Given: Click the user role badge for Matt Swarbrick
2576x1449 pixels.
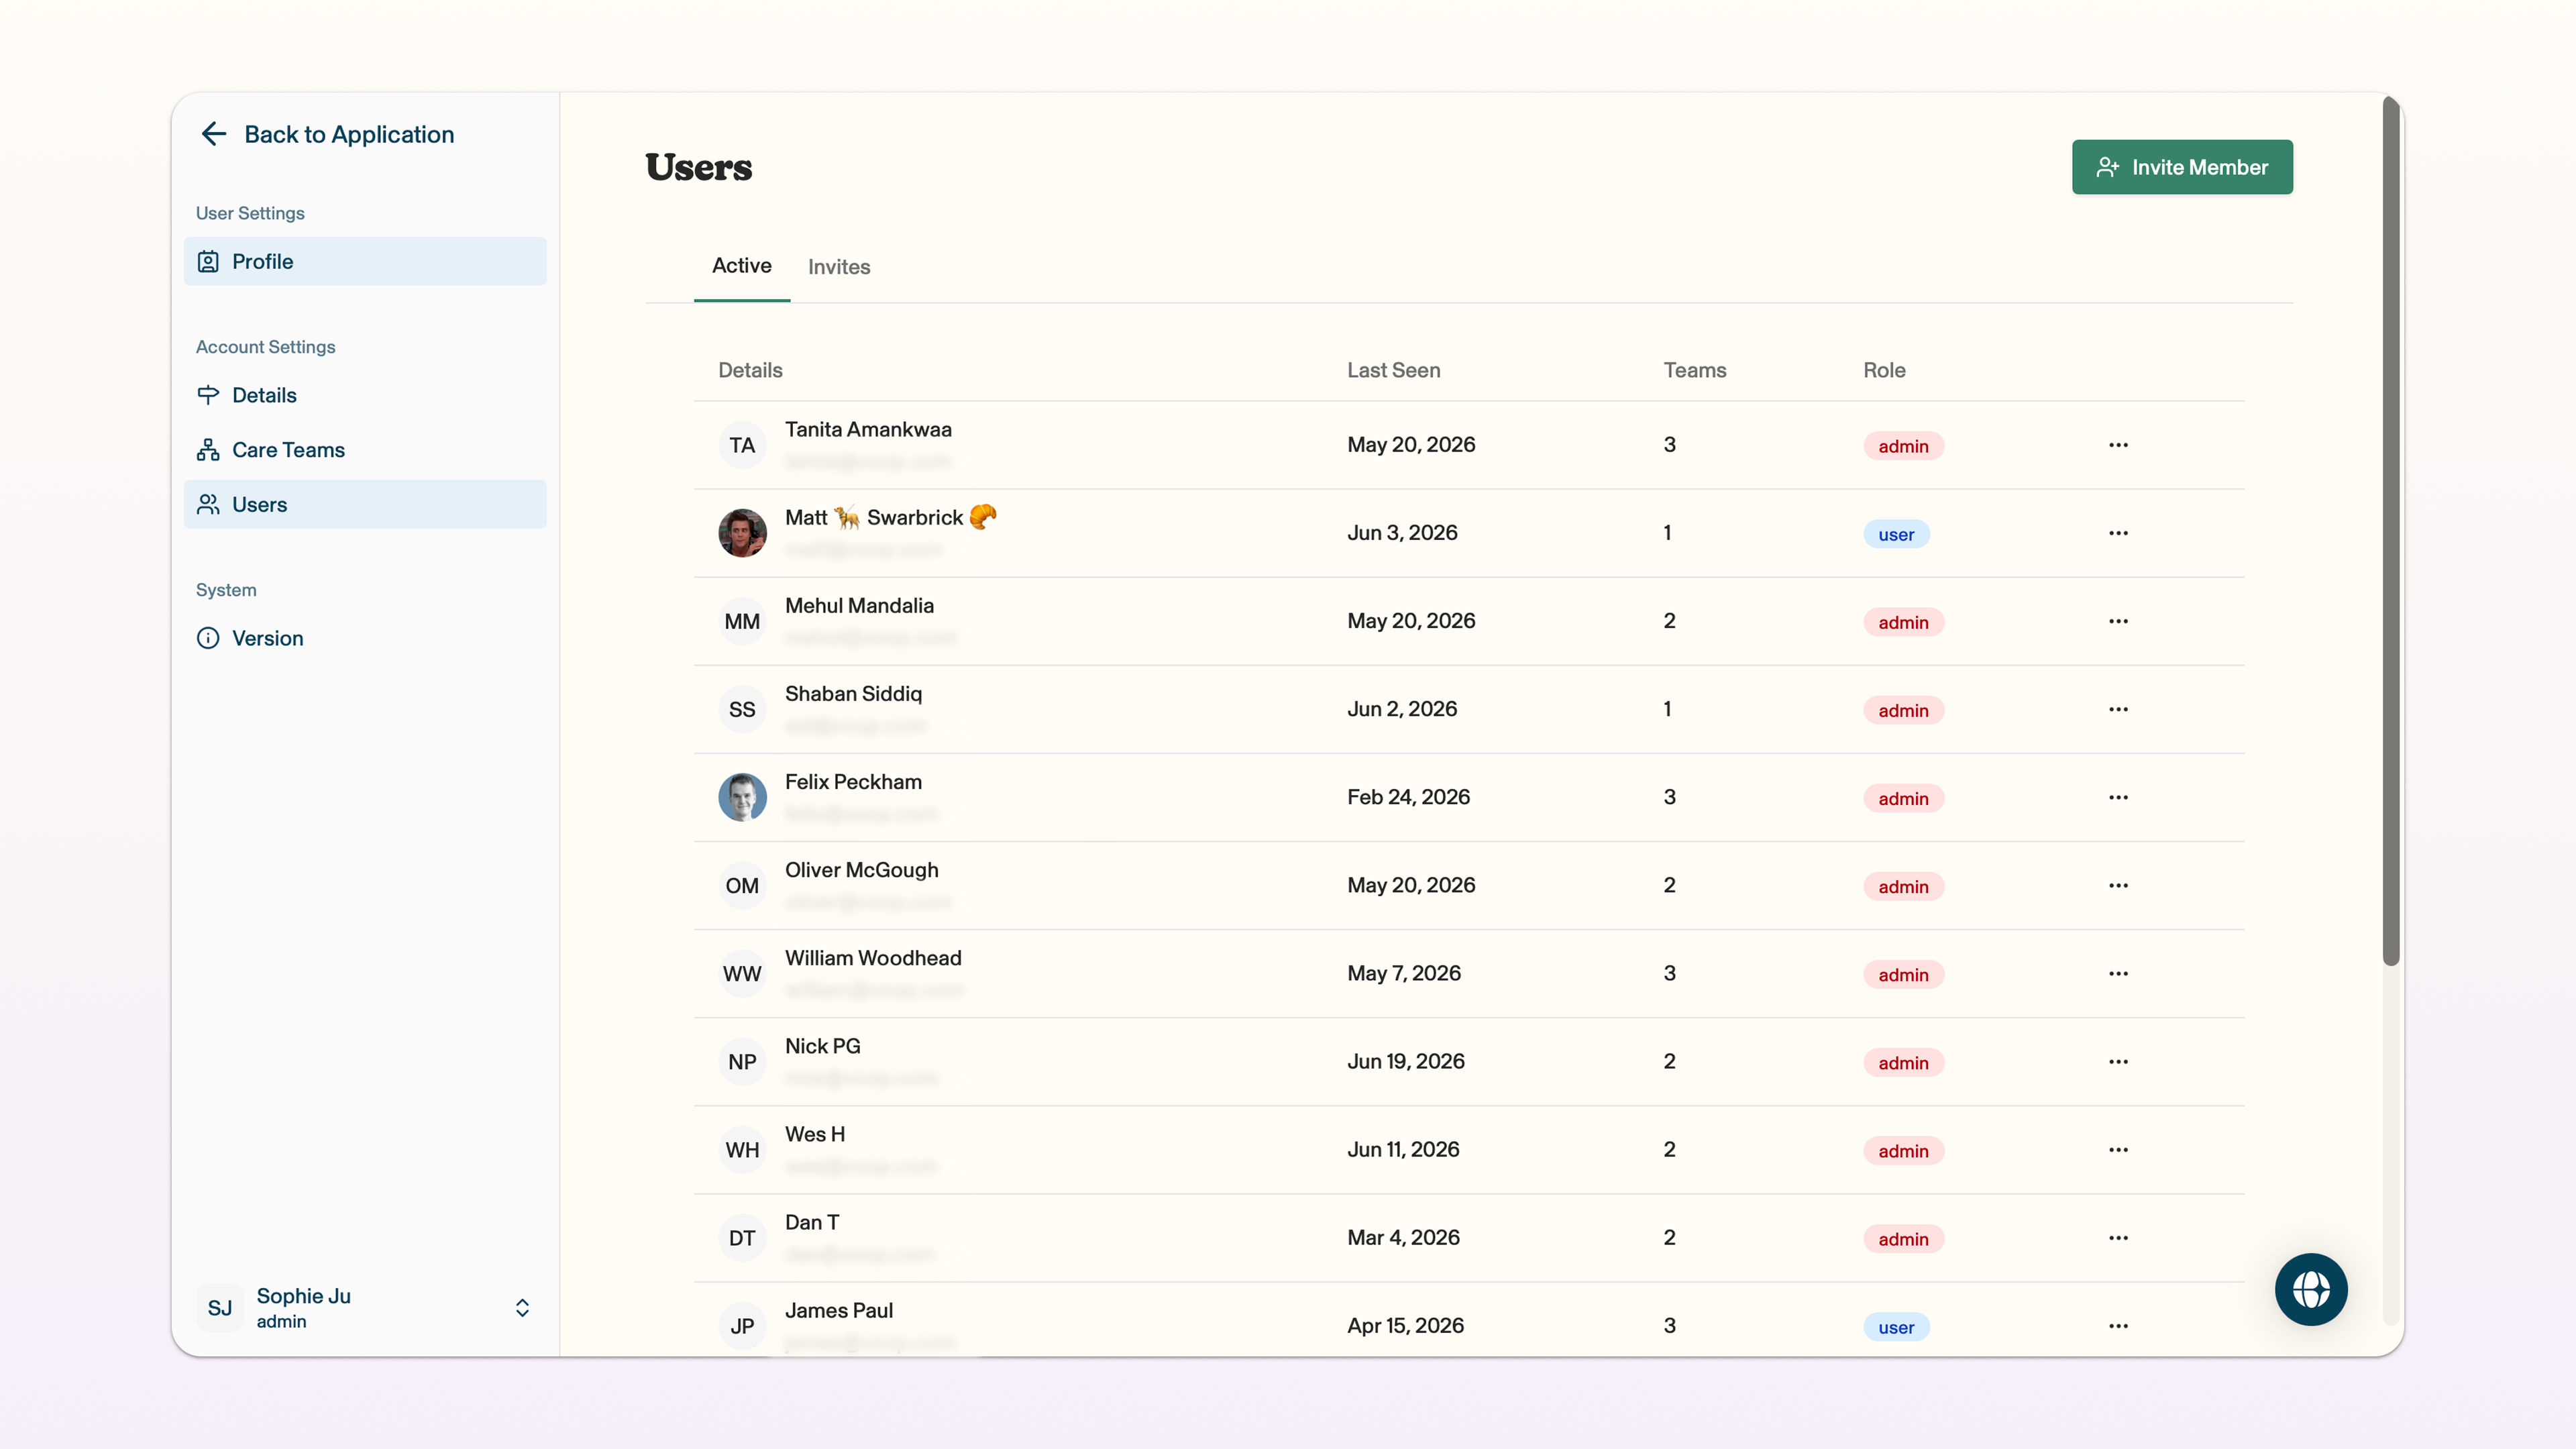Looking at the screenshot, I should pos(1896,534).
